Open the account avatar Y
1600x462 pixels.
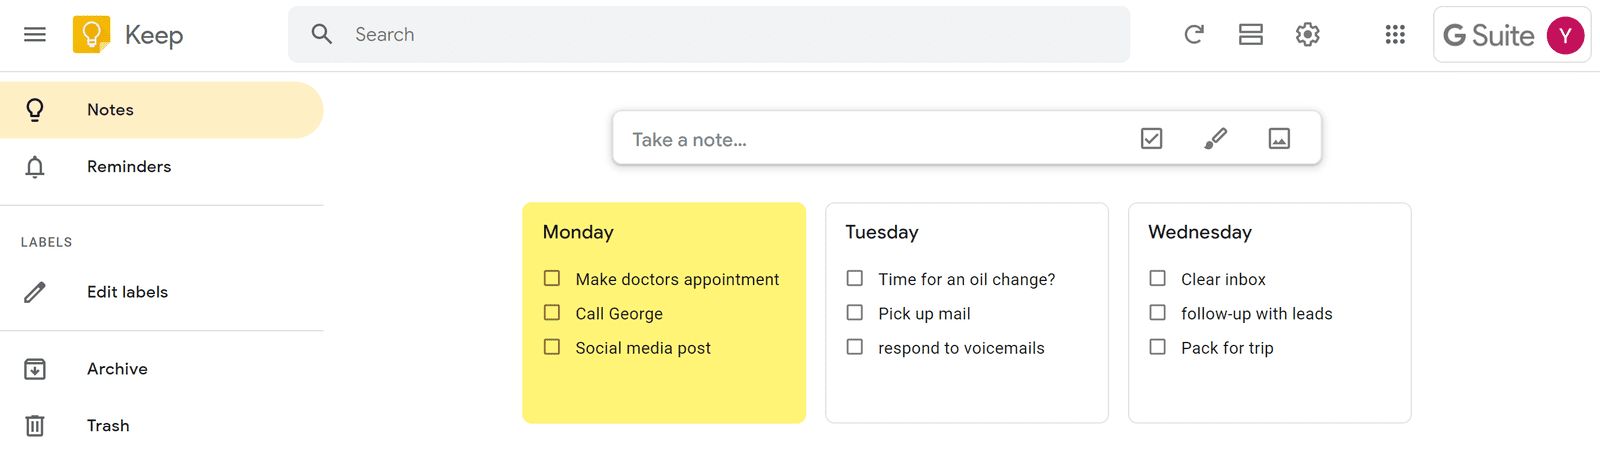[x=1565, y=35]
